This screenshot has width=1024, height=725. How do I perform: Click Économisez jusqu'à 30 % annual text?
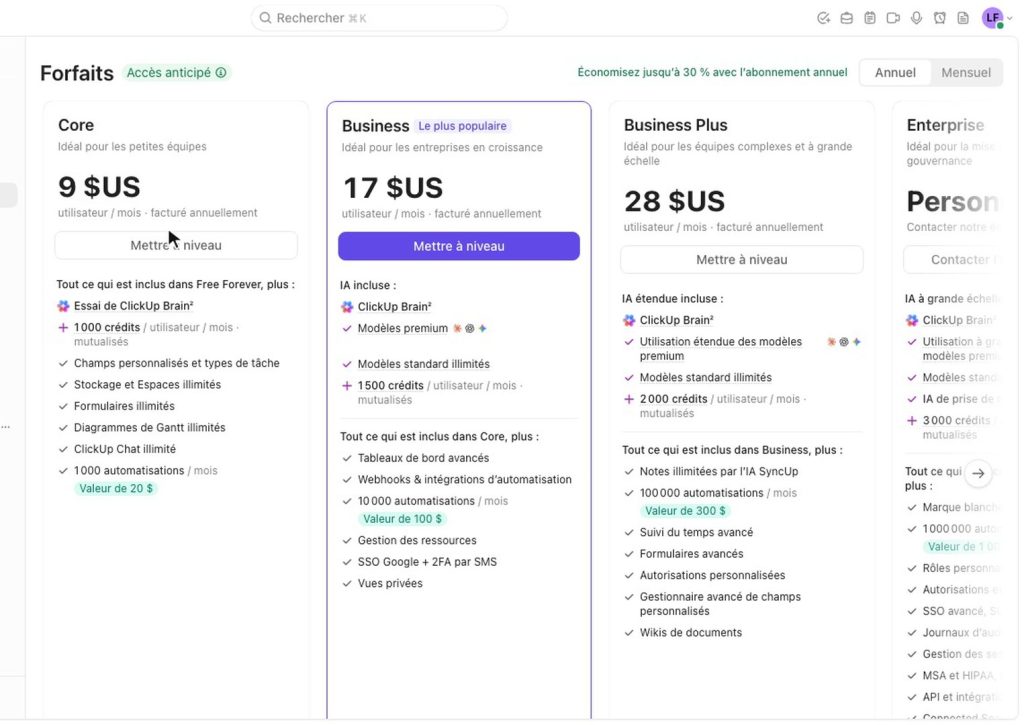click(712, 72)
